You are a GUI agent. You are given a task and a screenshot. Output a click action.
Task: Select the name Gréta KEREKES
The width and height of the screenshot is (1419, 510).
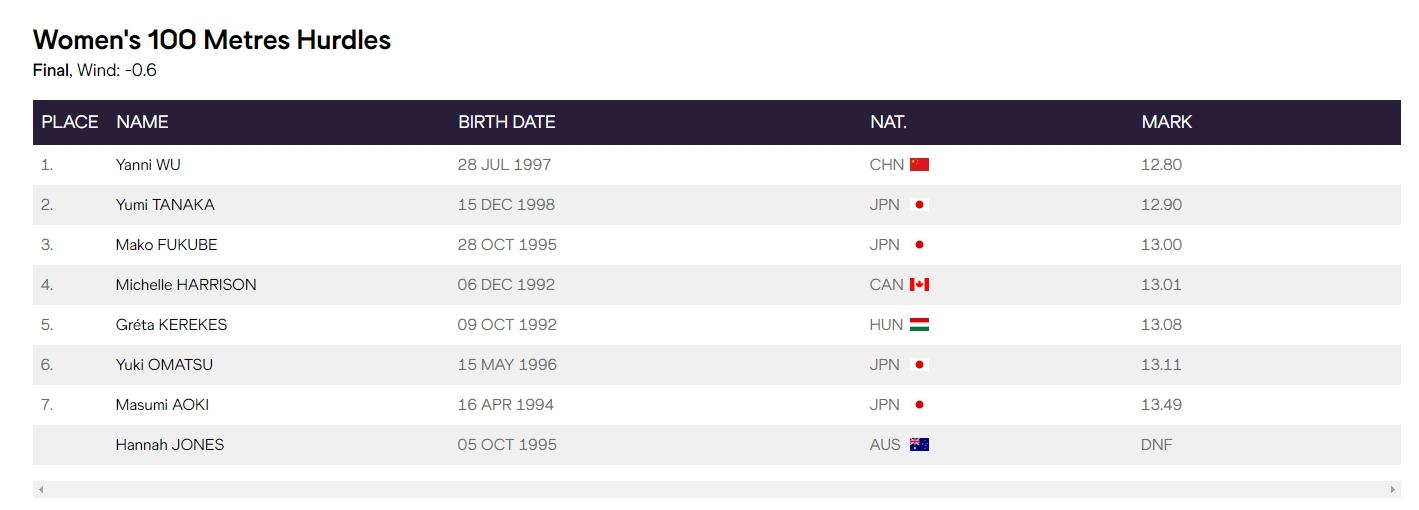171,325
